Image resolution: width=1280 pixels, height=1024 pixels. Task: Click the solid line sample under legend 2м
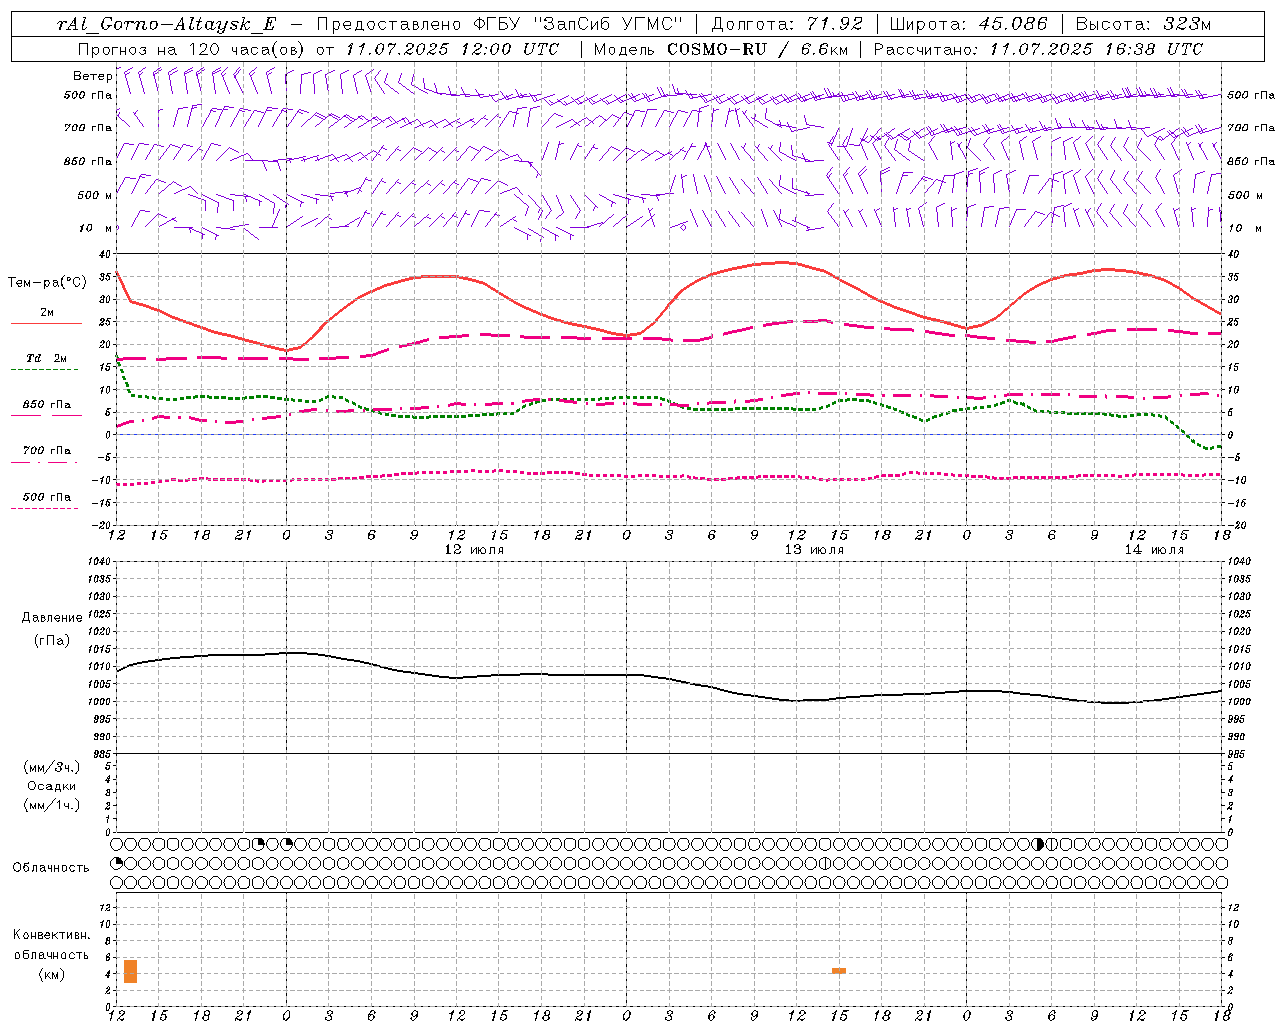46,324
